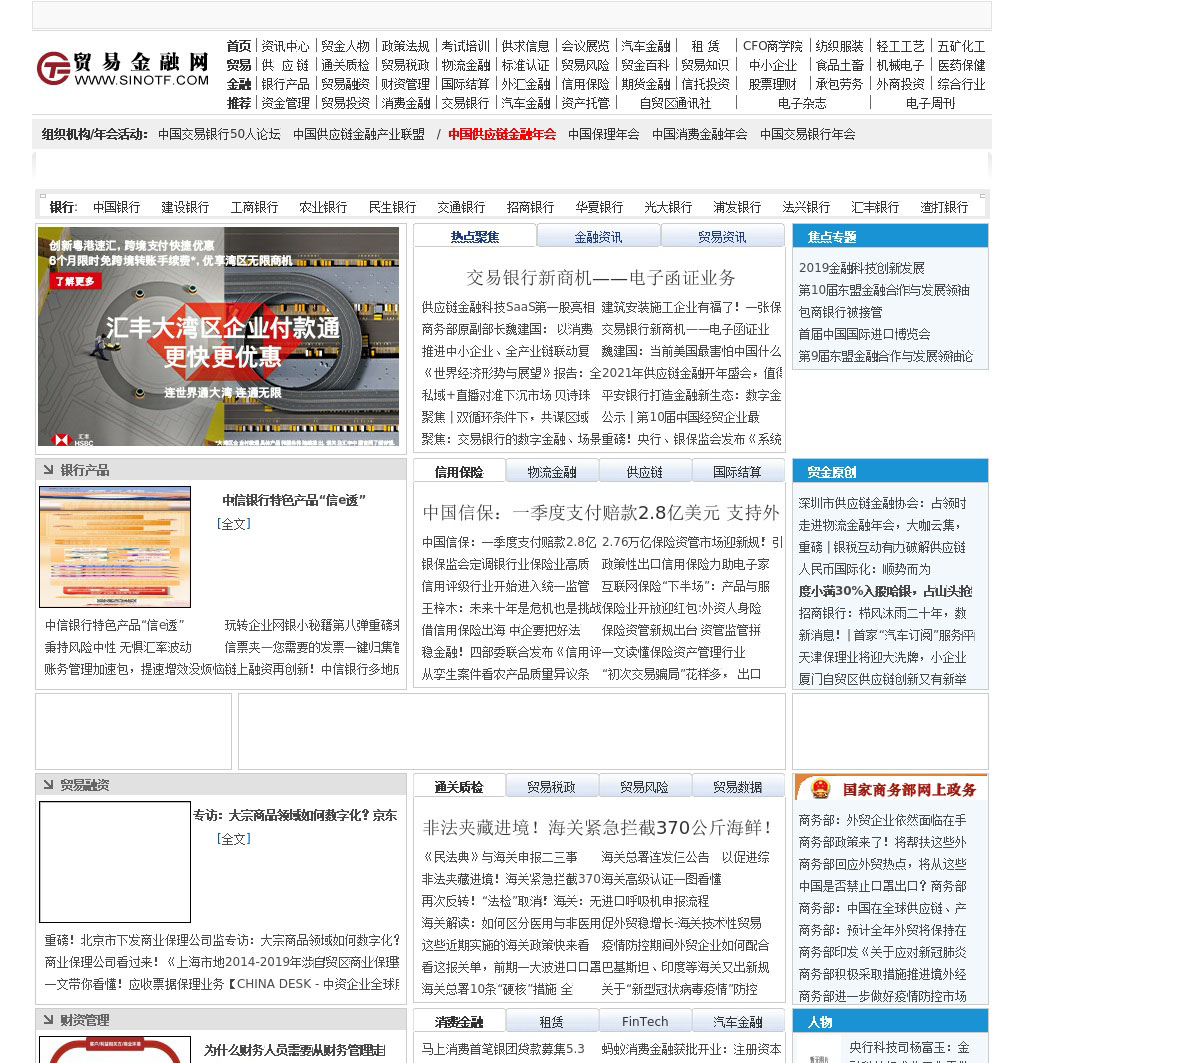
Task: Click the arrow icon beside 财资管理 header
Action: [47, 1020]
